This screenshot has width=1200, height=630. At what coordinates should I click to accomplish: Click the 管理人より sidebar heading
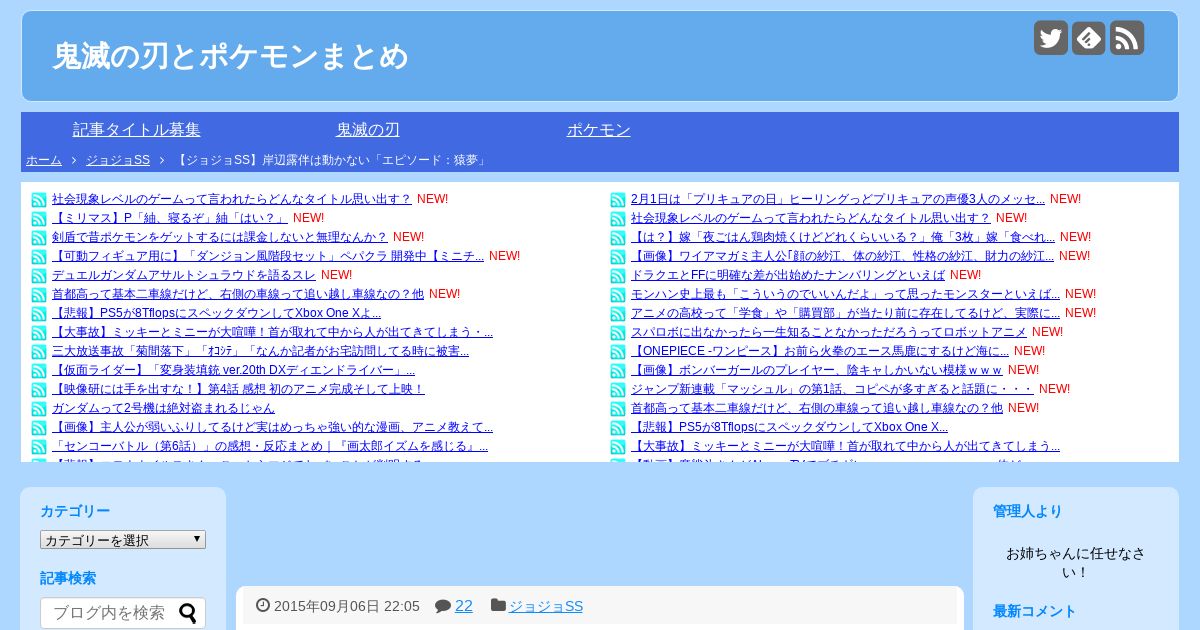coord(1028,511)
